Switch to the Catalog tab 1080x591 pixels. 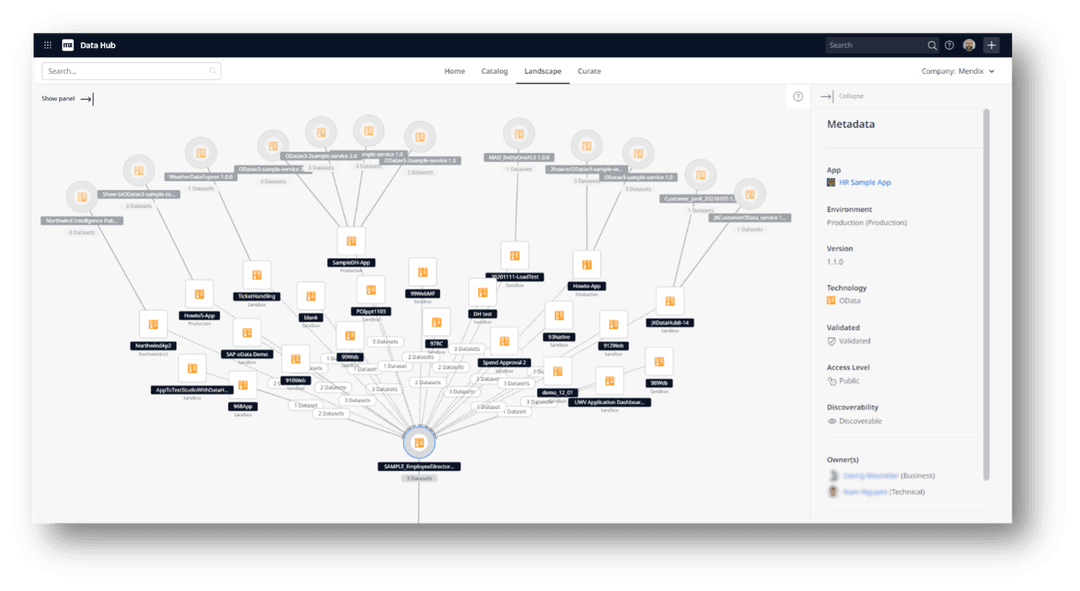(495, 72)
